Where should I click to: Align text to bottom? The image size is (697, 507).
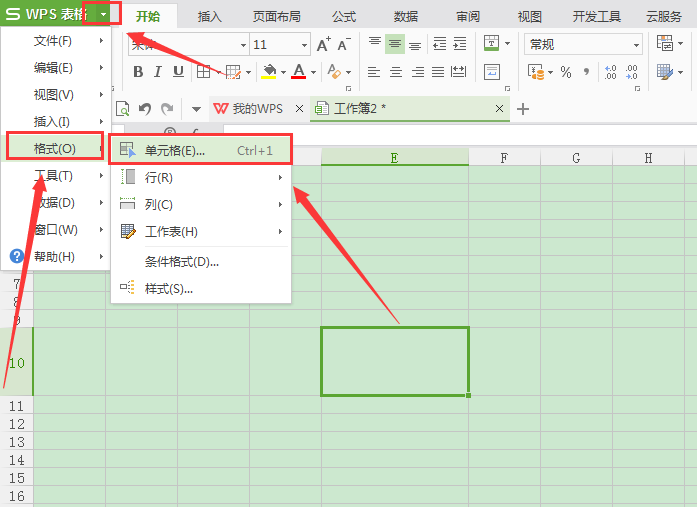tap(415, 44)
